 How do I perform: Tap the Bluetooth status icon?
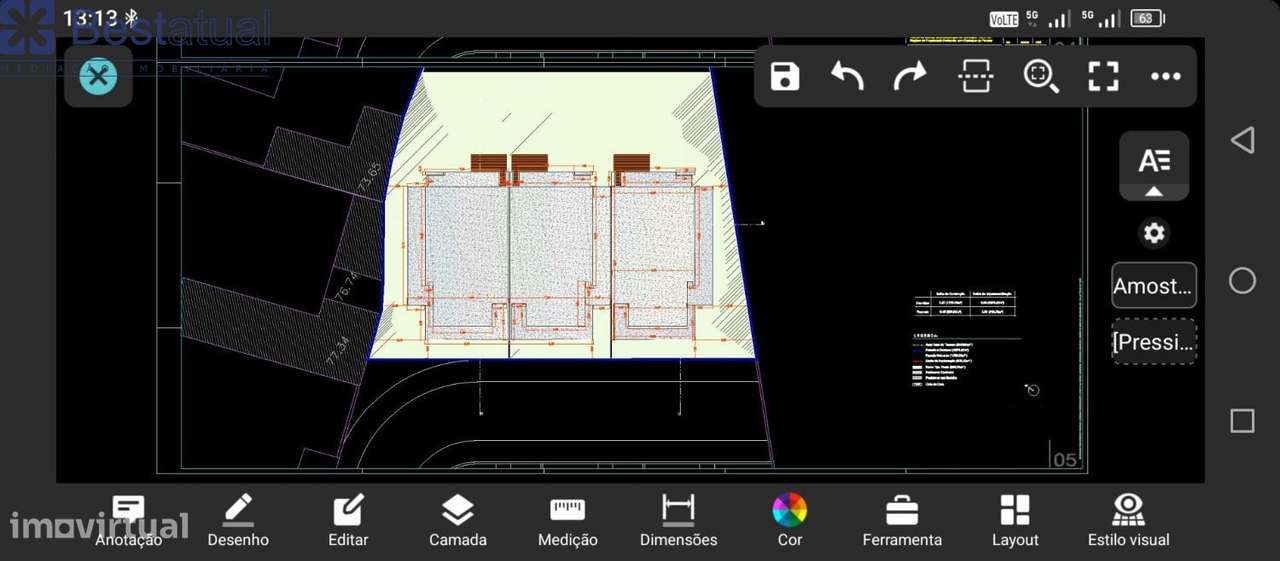[131, 18]
